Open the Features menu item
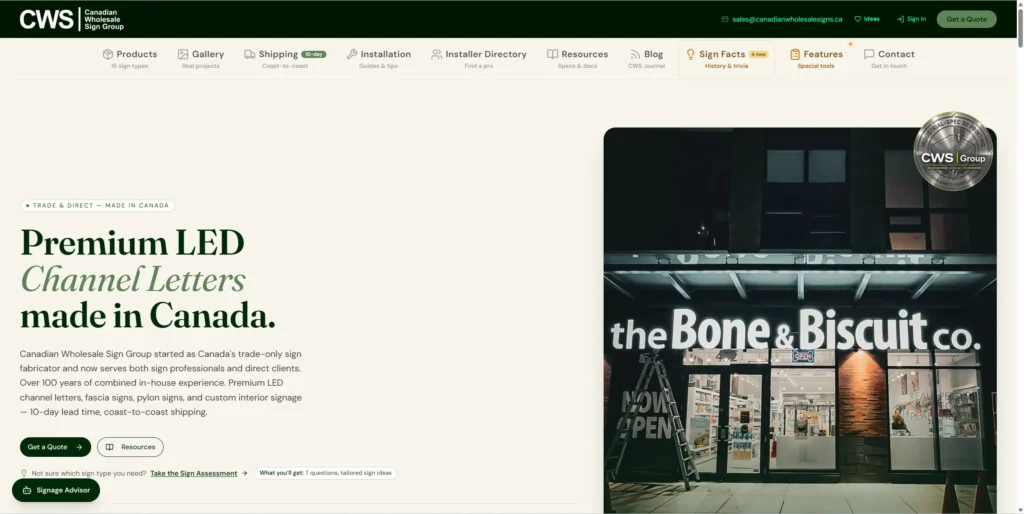1024x514 pixels. (816, 59)
